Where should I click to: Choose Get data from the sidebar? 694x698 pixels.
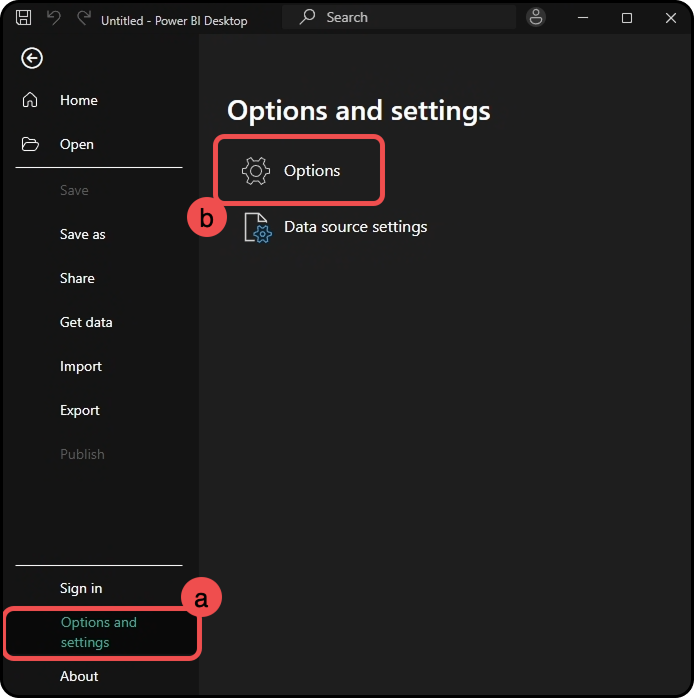[x=86, y=322]
